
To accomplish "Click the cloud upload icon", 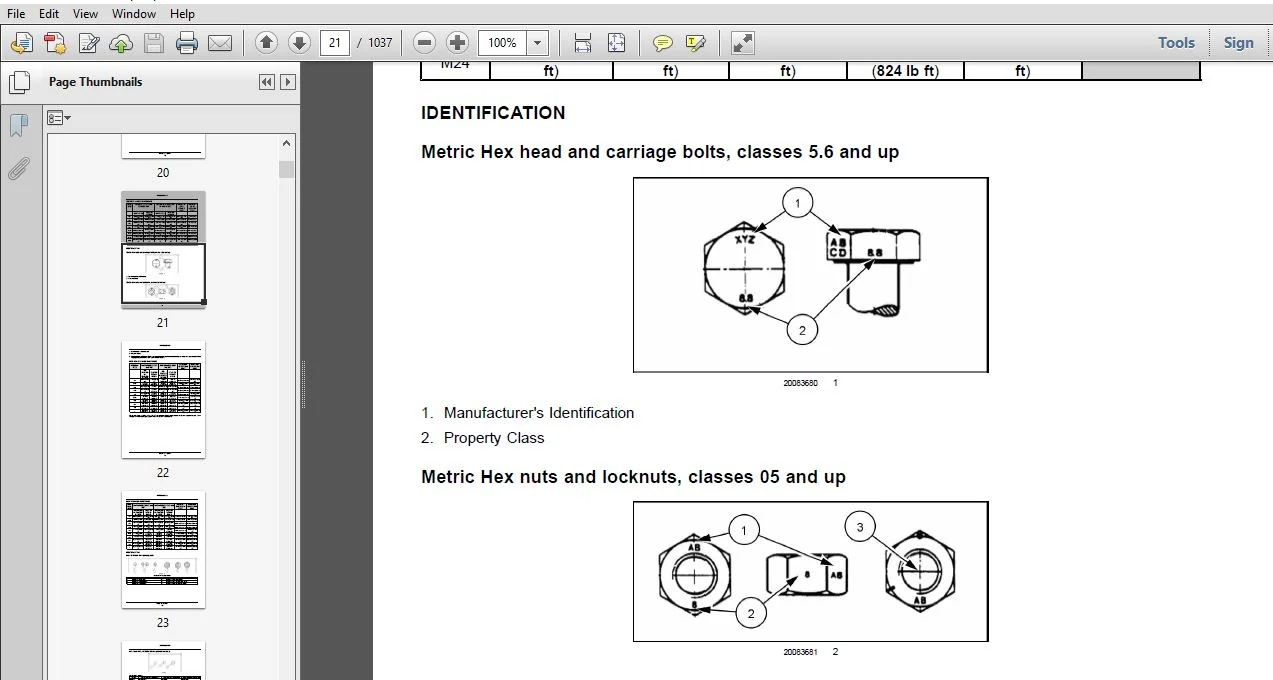I will (121, 43).
